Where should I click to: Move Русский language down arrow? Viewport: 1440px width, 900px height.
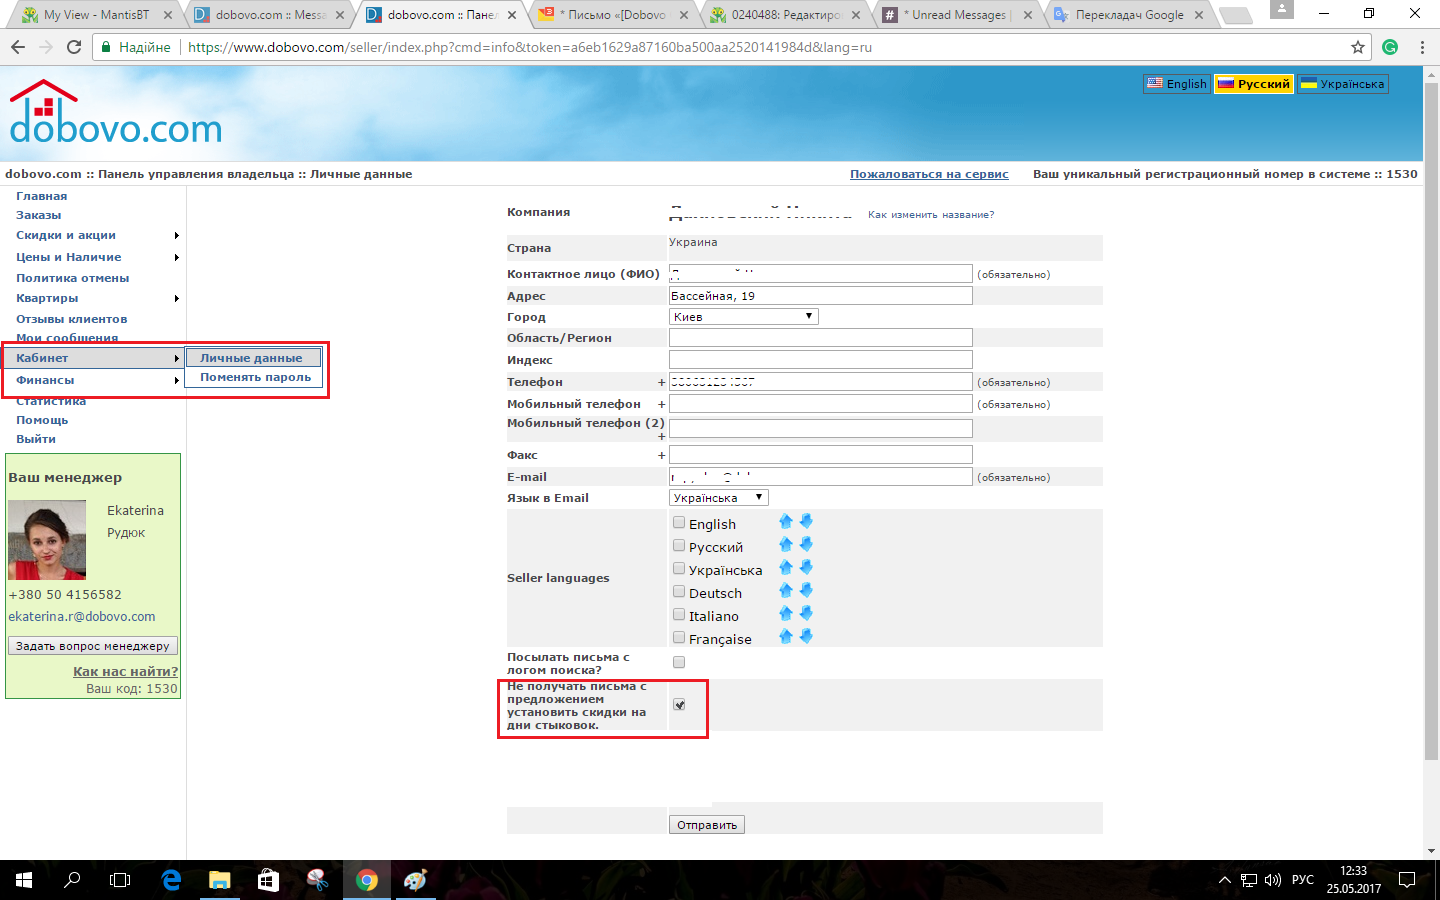[806, 544]
